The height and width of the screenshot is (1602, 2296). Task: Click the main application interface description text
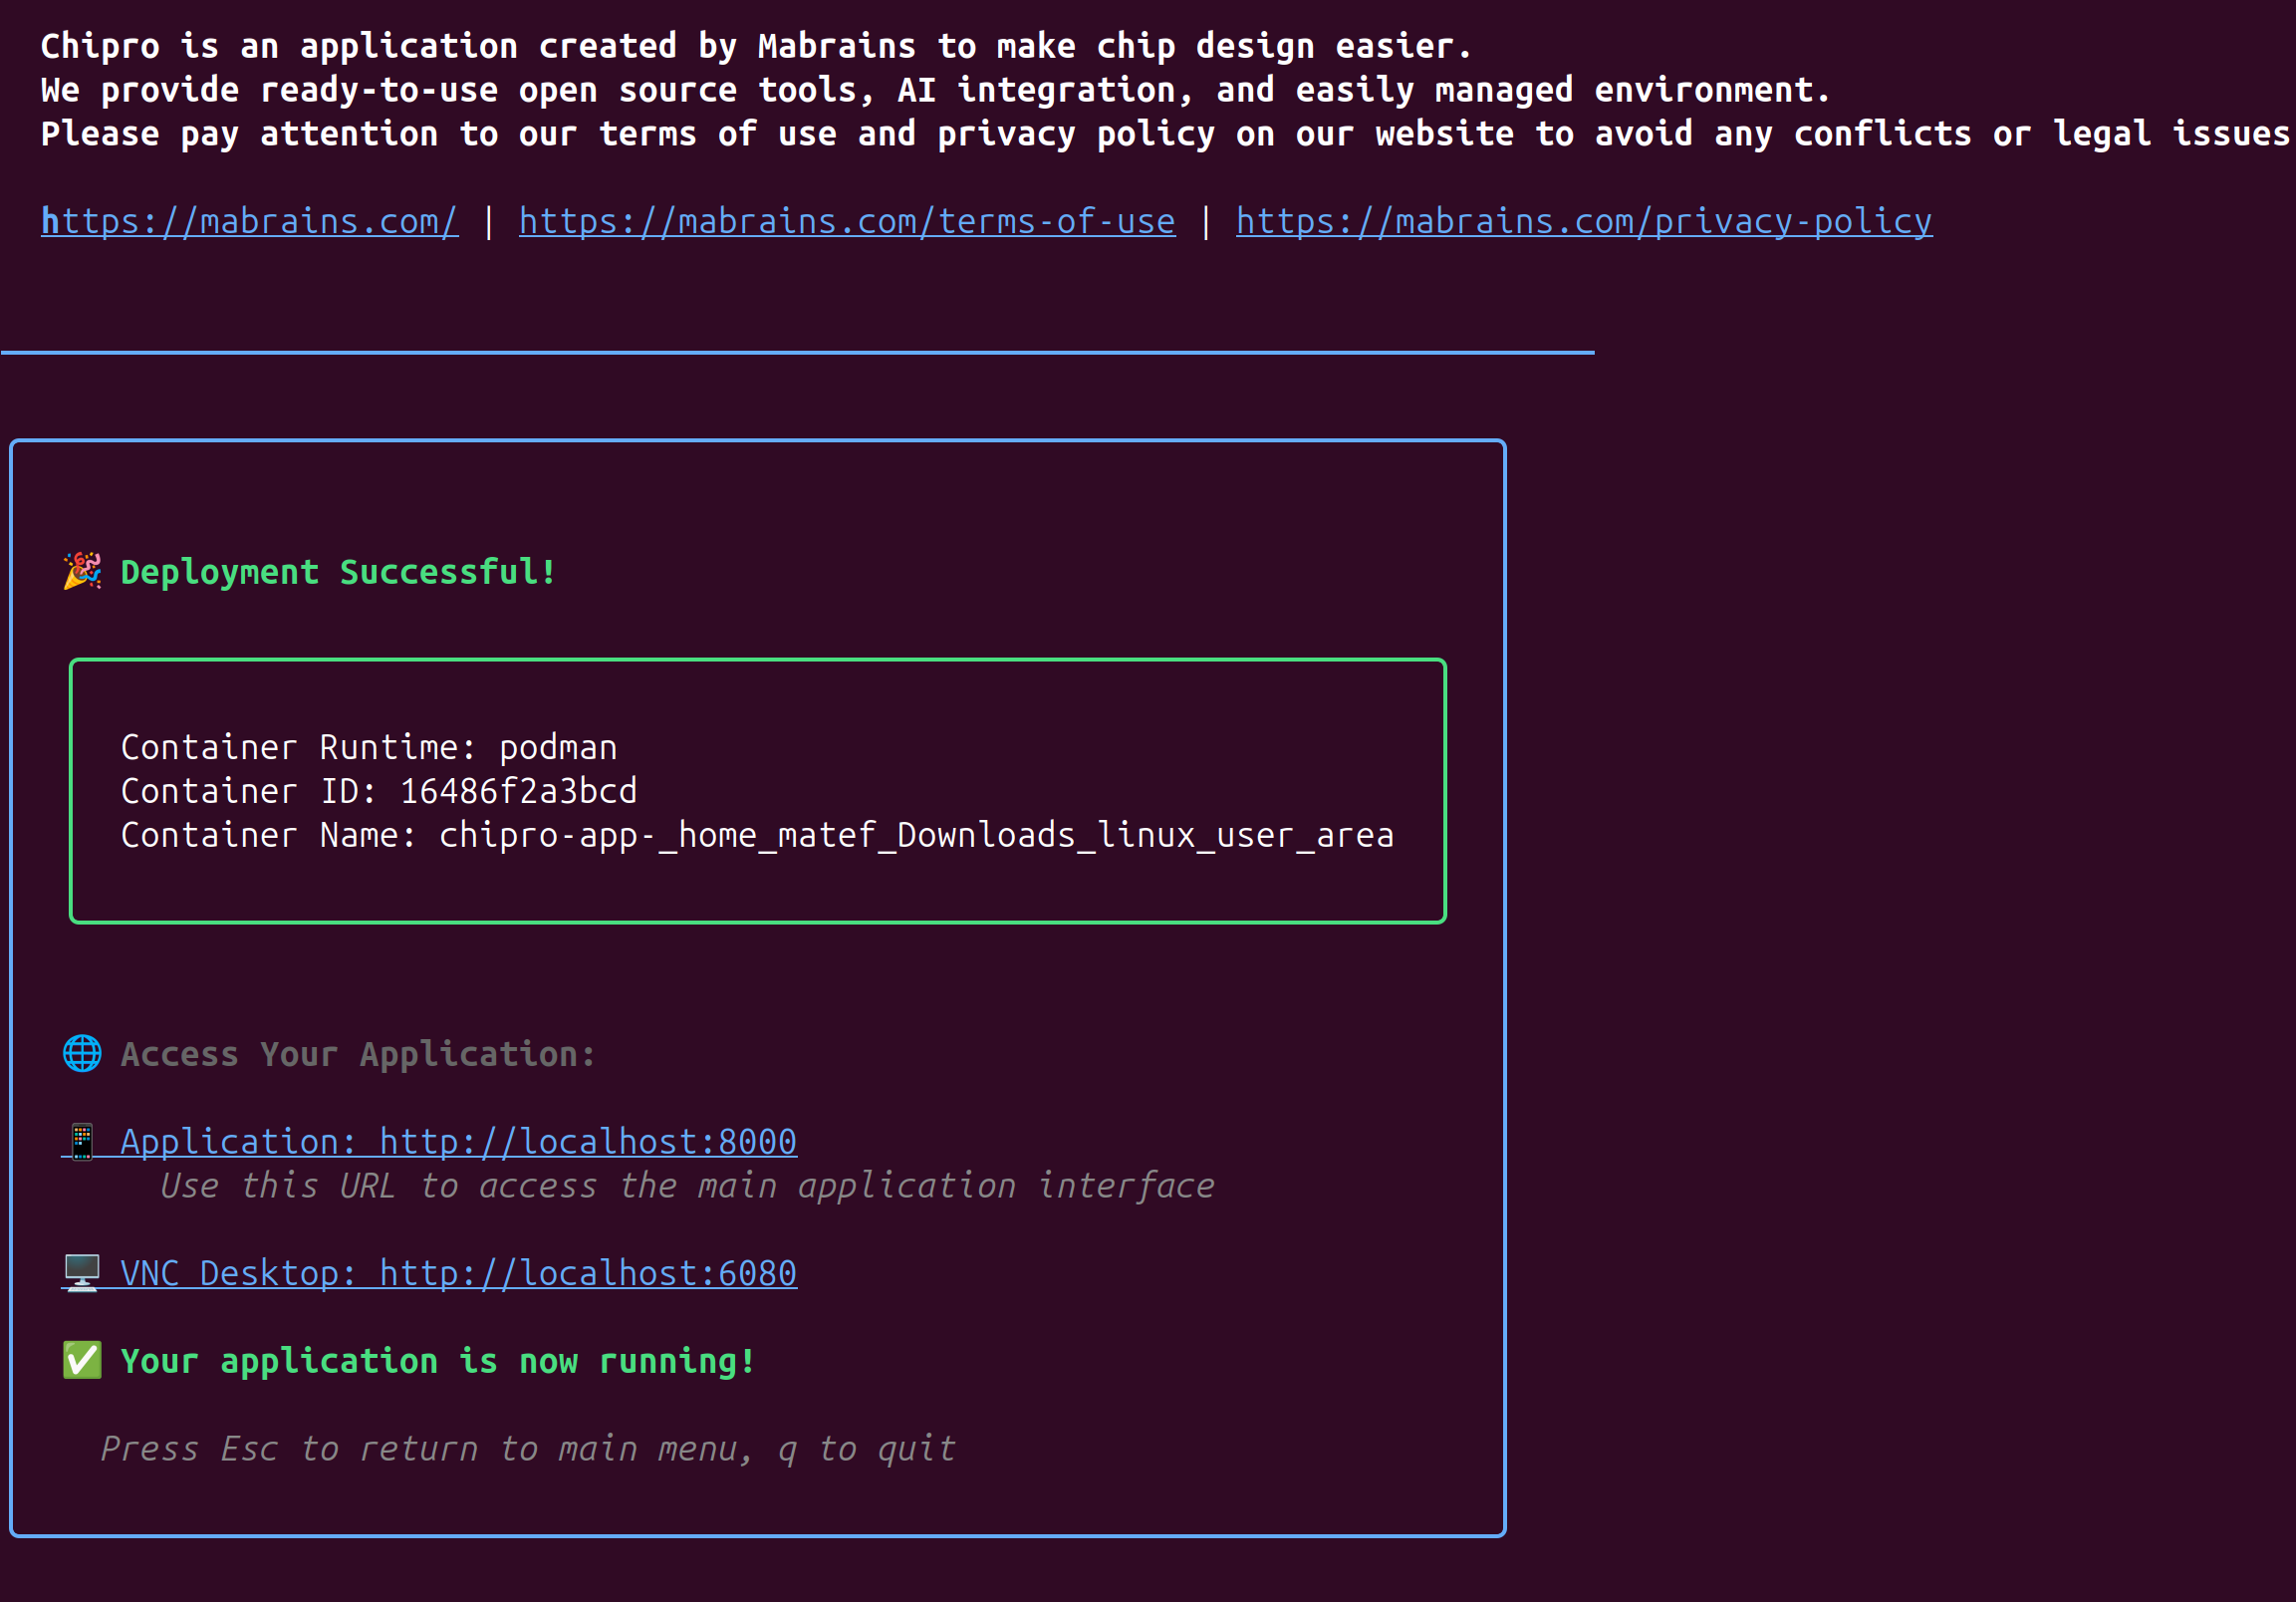(687, 1186)
